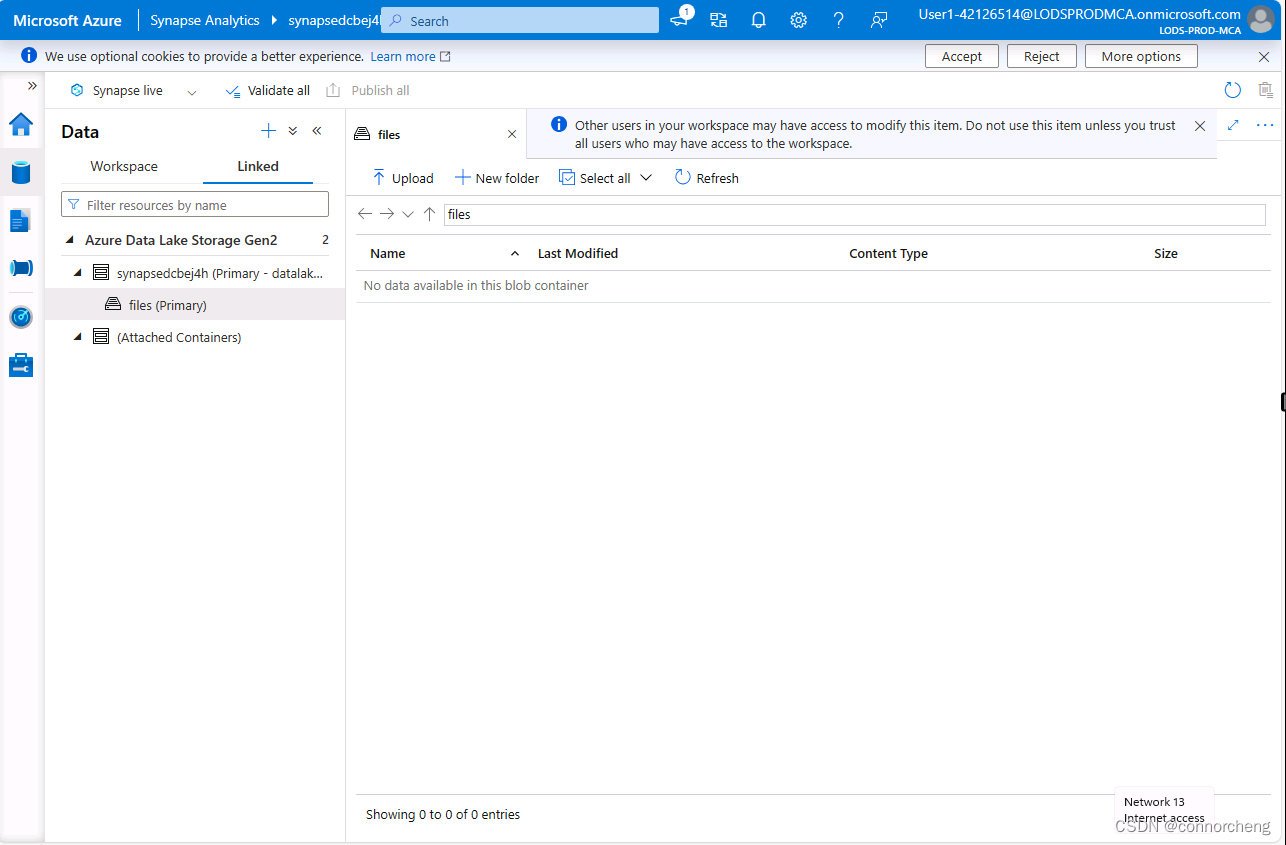Click the Refresh button in file toolbar
1286x845 pixels.
707,178
